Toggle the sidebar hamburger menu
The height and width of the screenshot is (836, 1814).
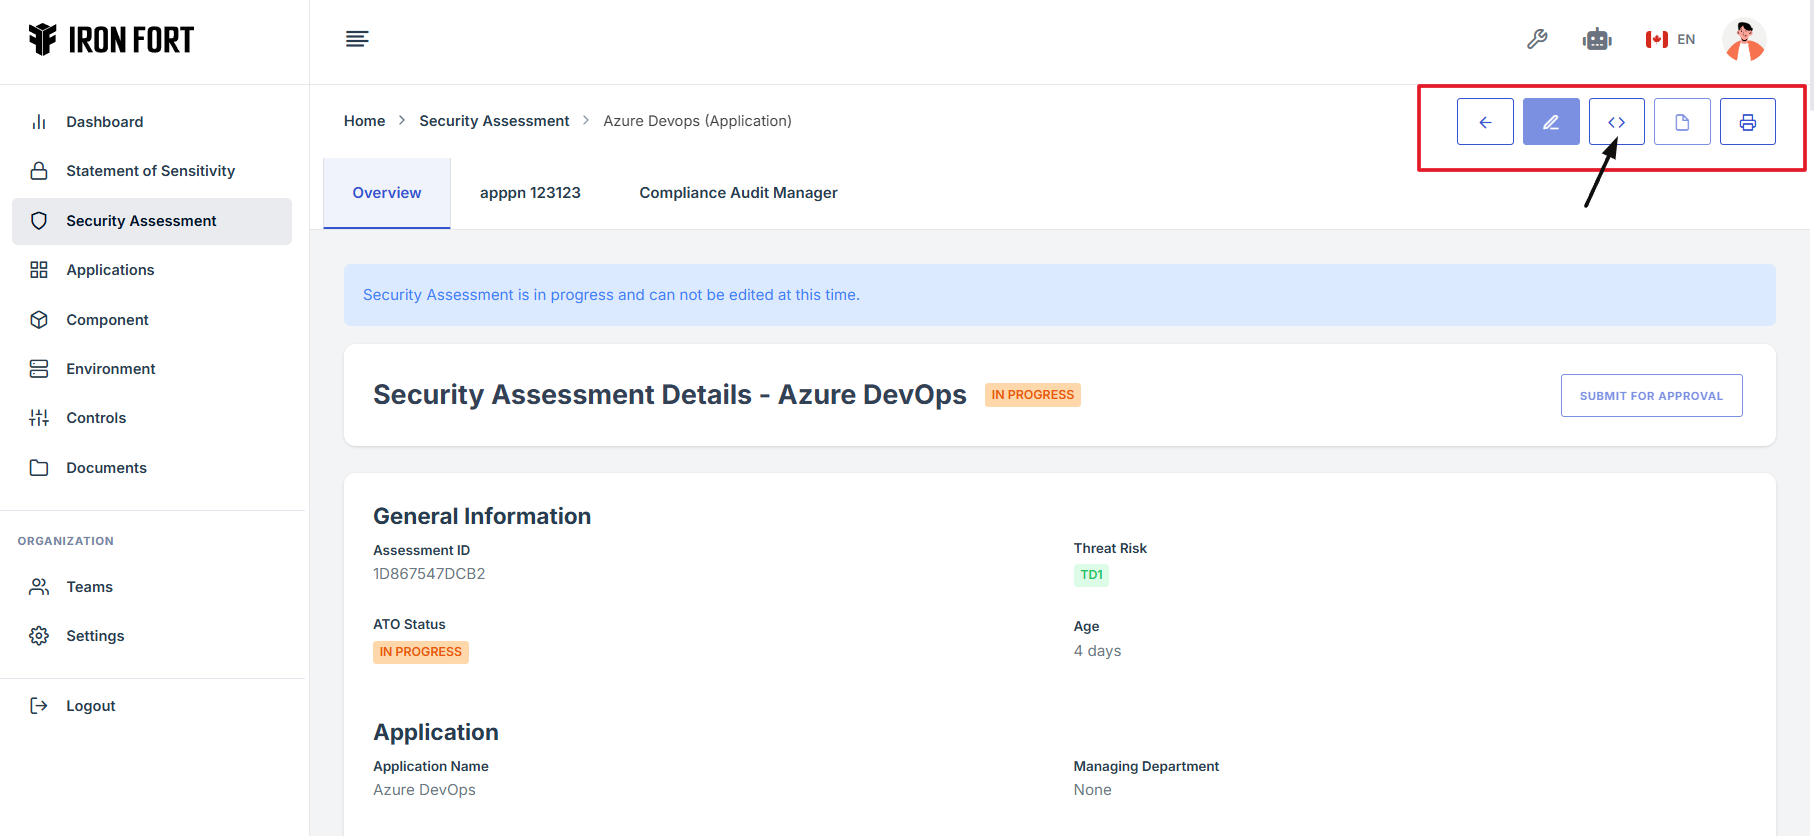tap(357, 39)
